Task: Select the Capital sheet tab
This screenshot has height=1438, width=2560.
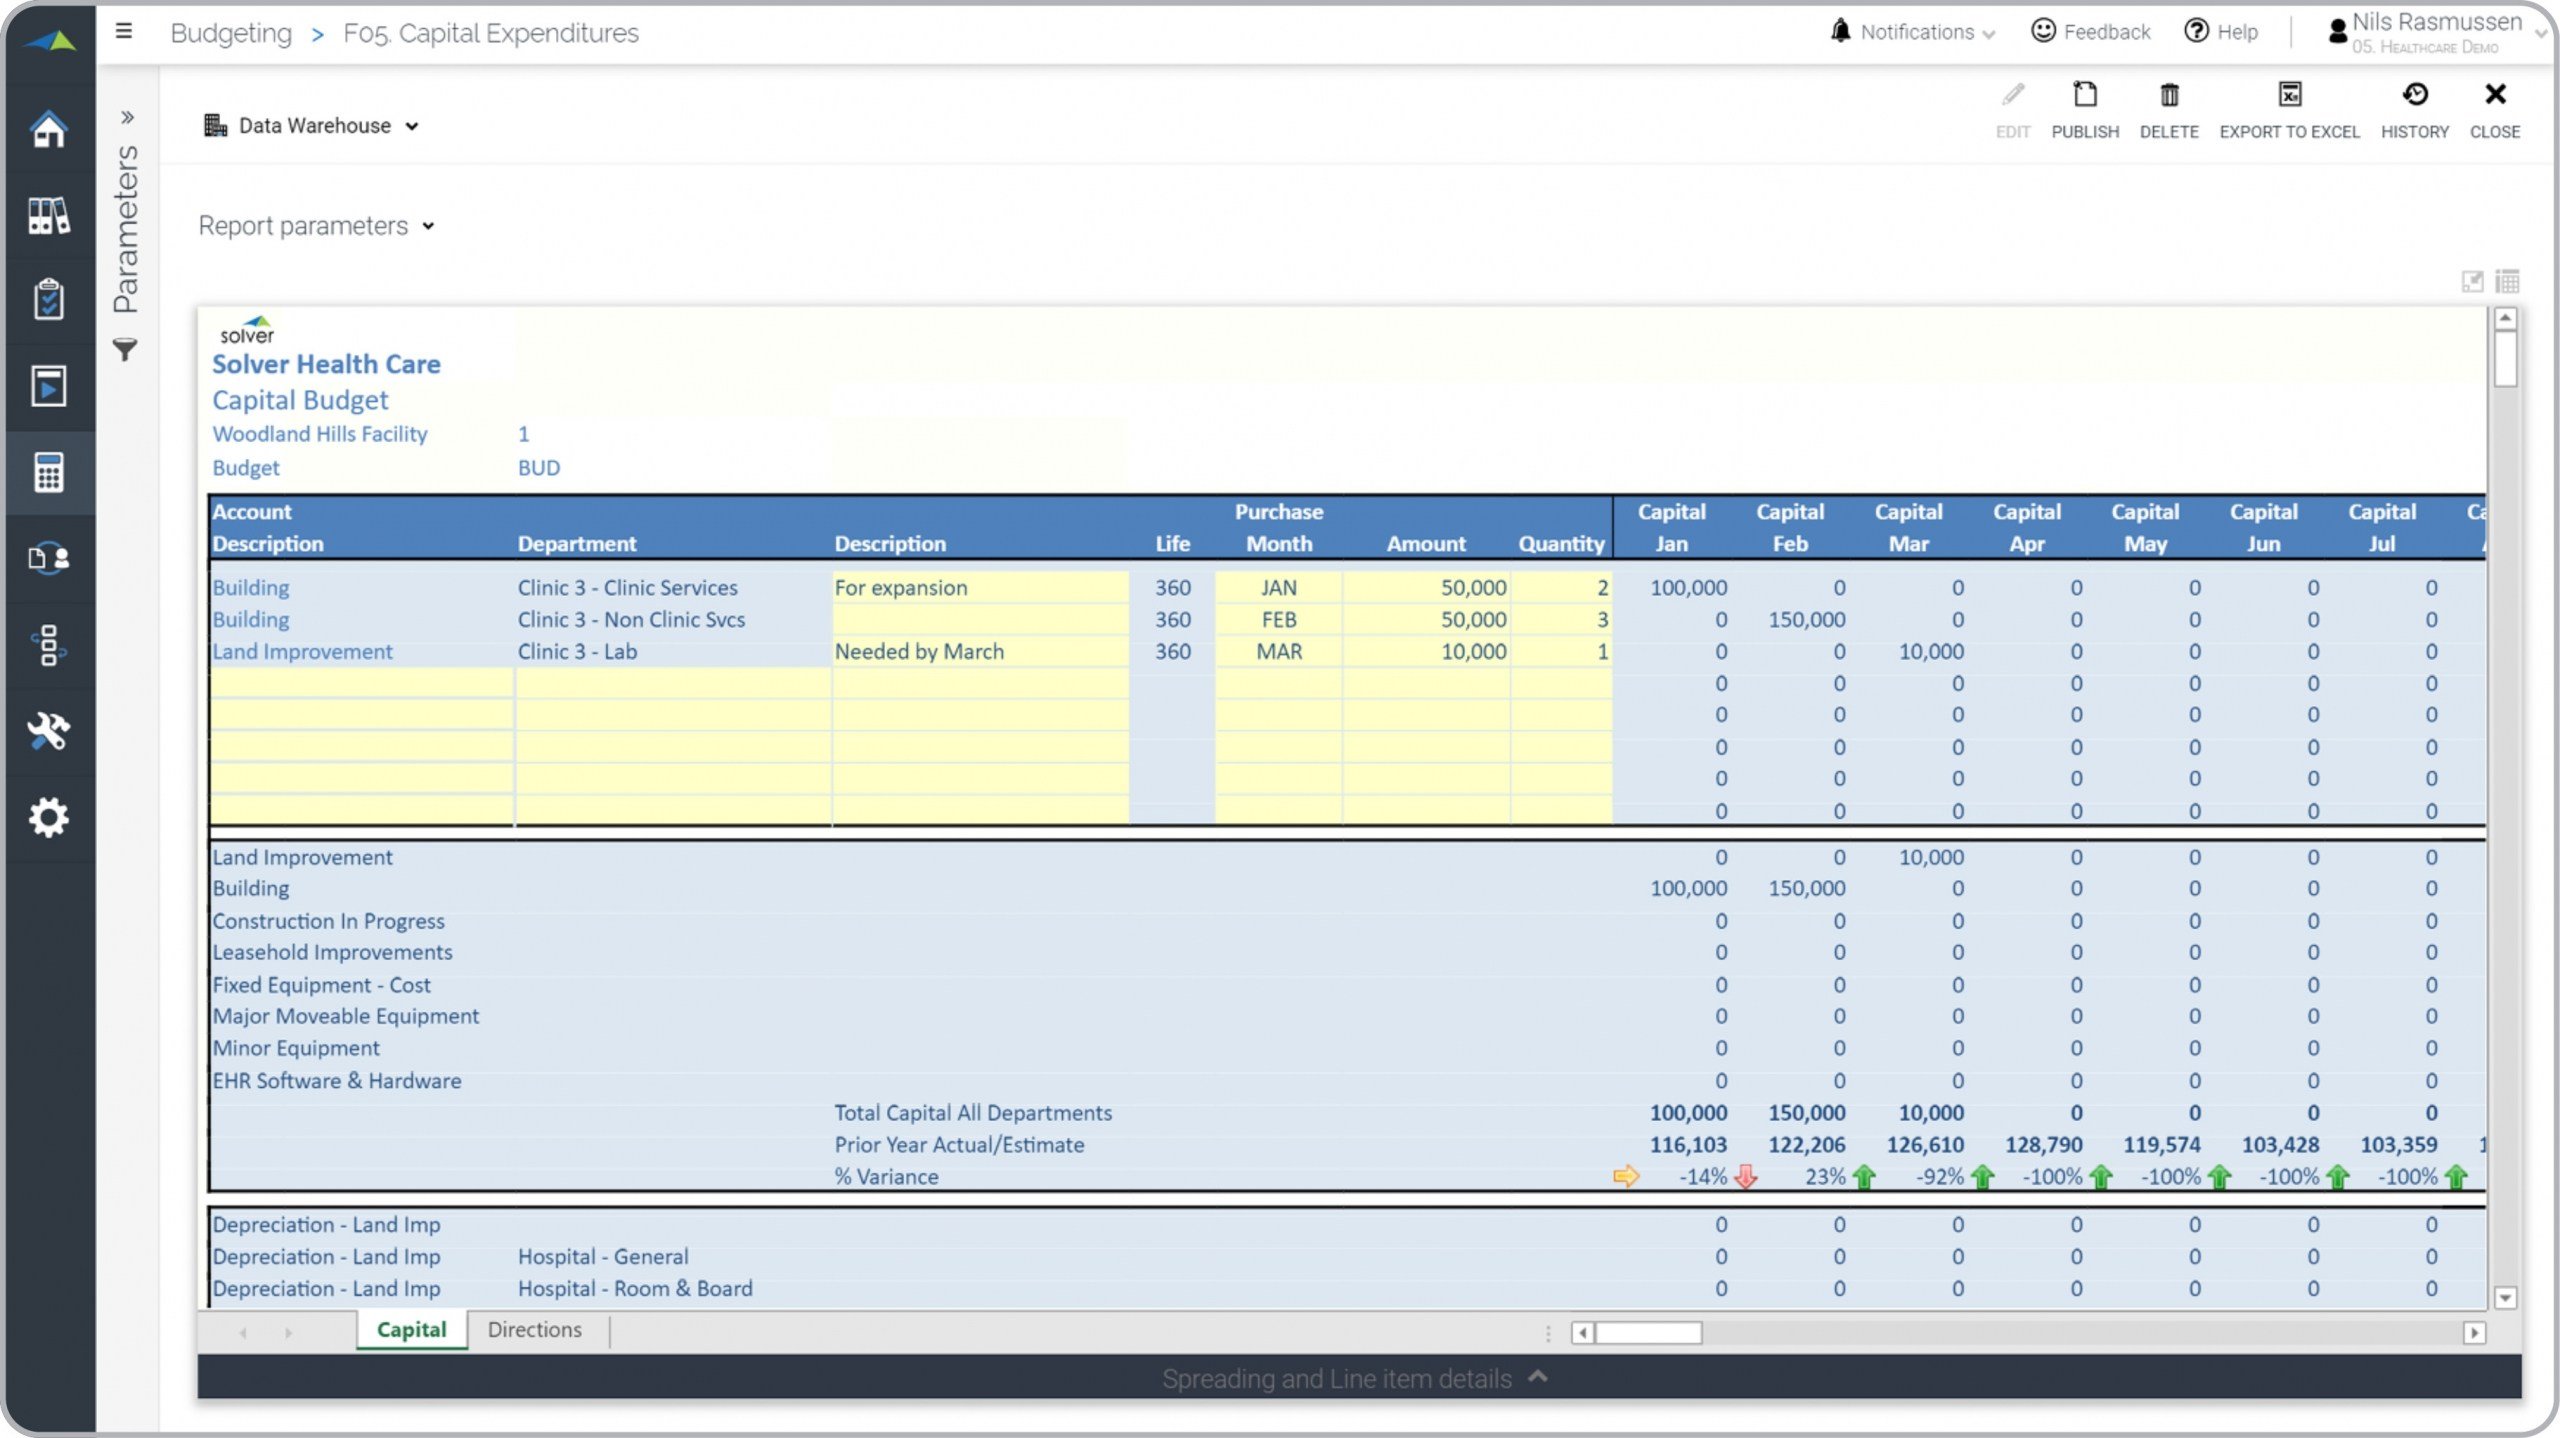Action: [411, 1330]
